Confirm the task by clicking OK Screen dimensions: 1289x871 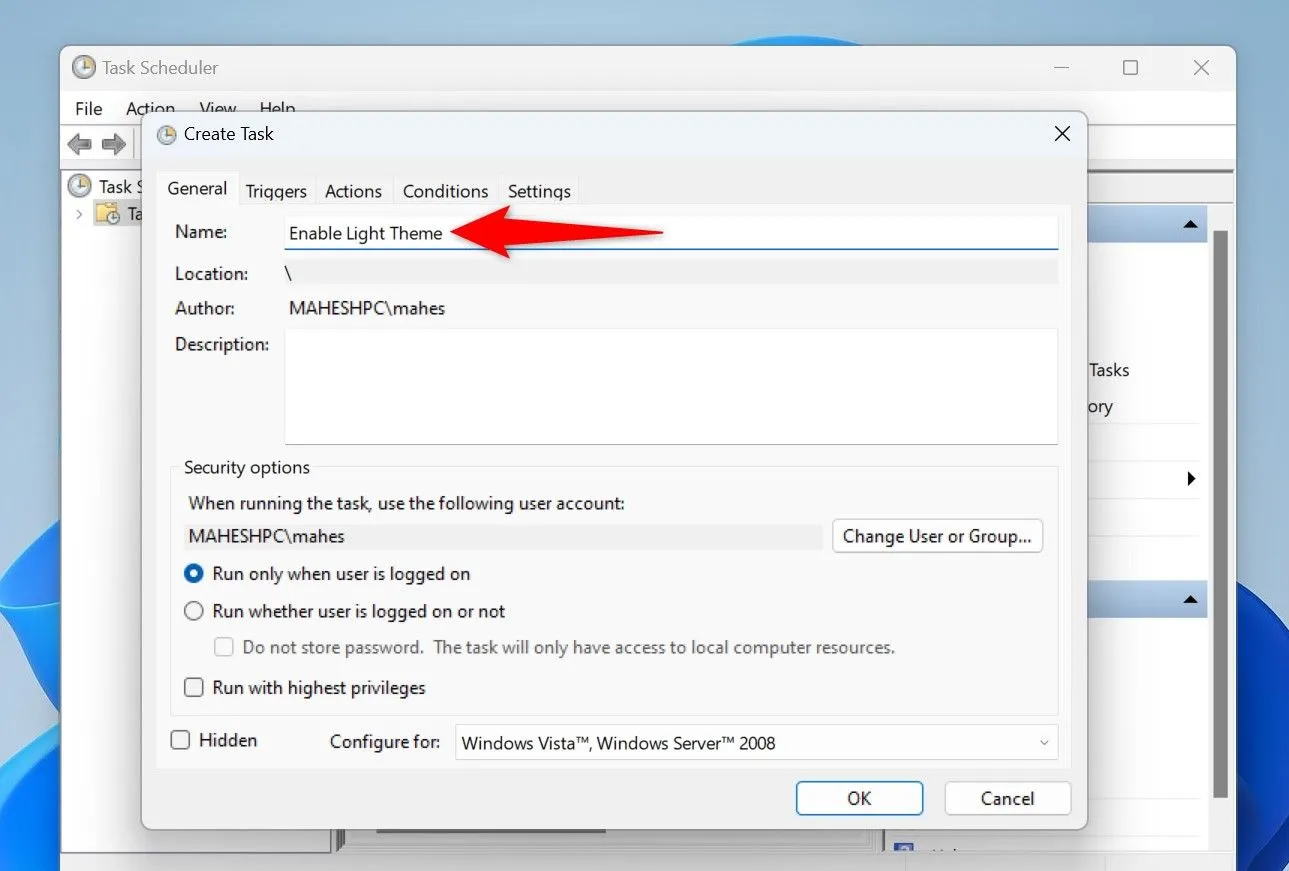click(x=858, y=798)
